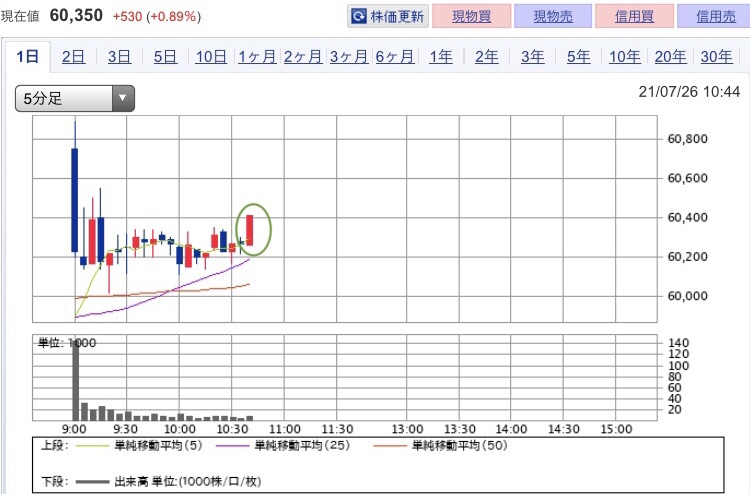Switch to the 10日 period tab
Viewport: 750px width, 494px height.
click(x=211, y=57)
